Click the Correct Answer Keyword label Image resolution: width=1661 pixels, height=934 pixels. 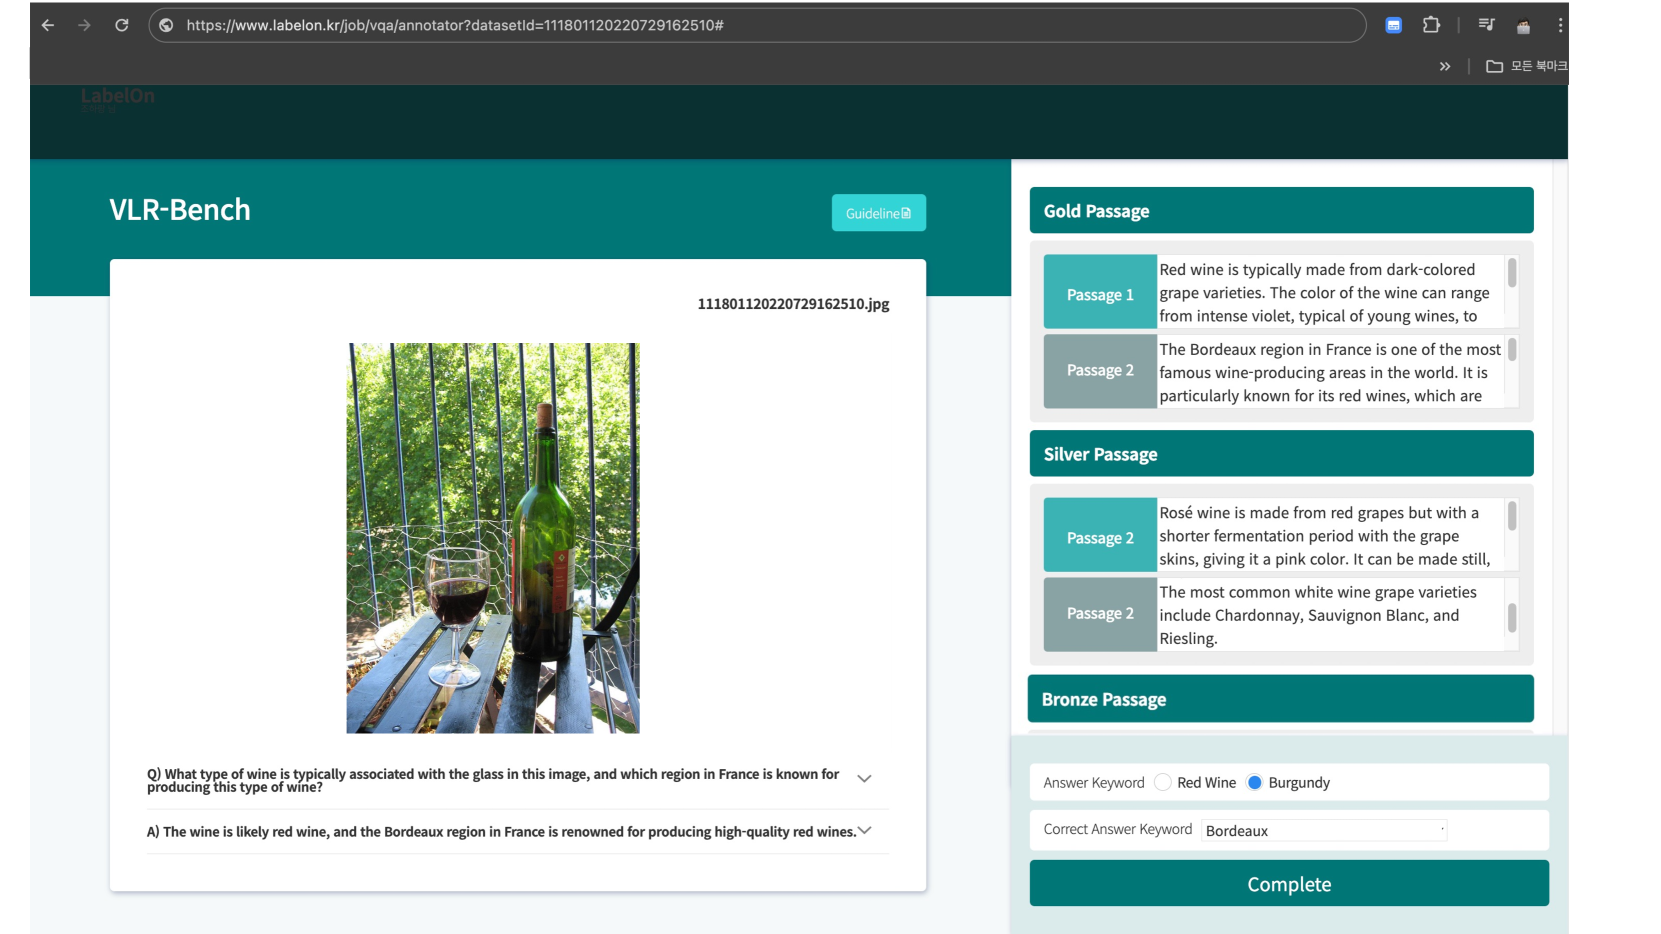1118,829
